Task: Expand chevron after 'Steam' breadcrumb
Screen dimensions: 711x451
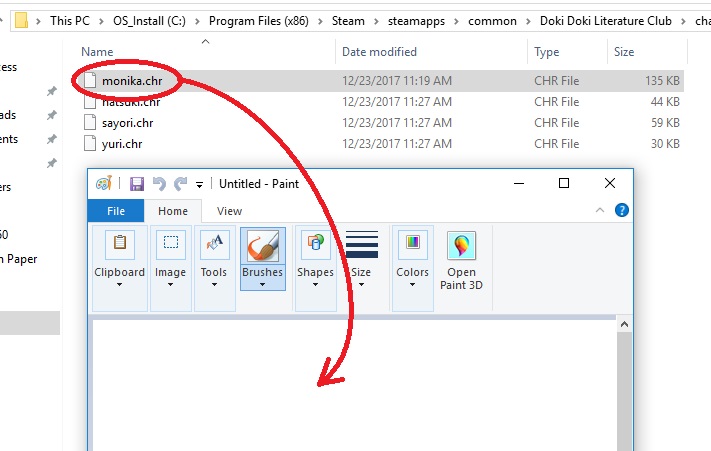Action: tap(376, 21)
